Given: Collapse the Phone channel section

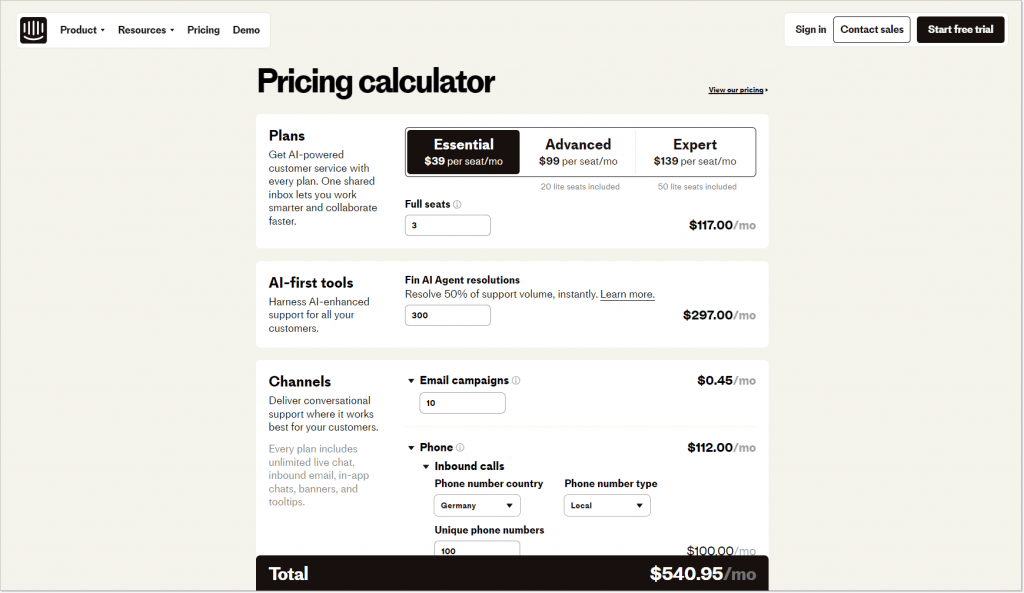Looking at the screenshot, I should [411, 447].
